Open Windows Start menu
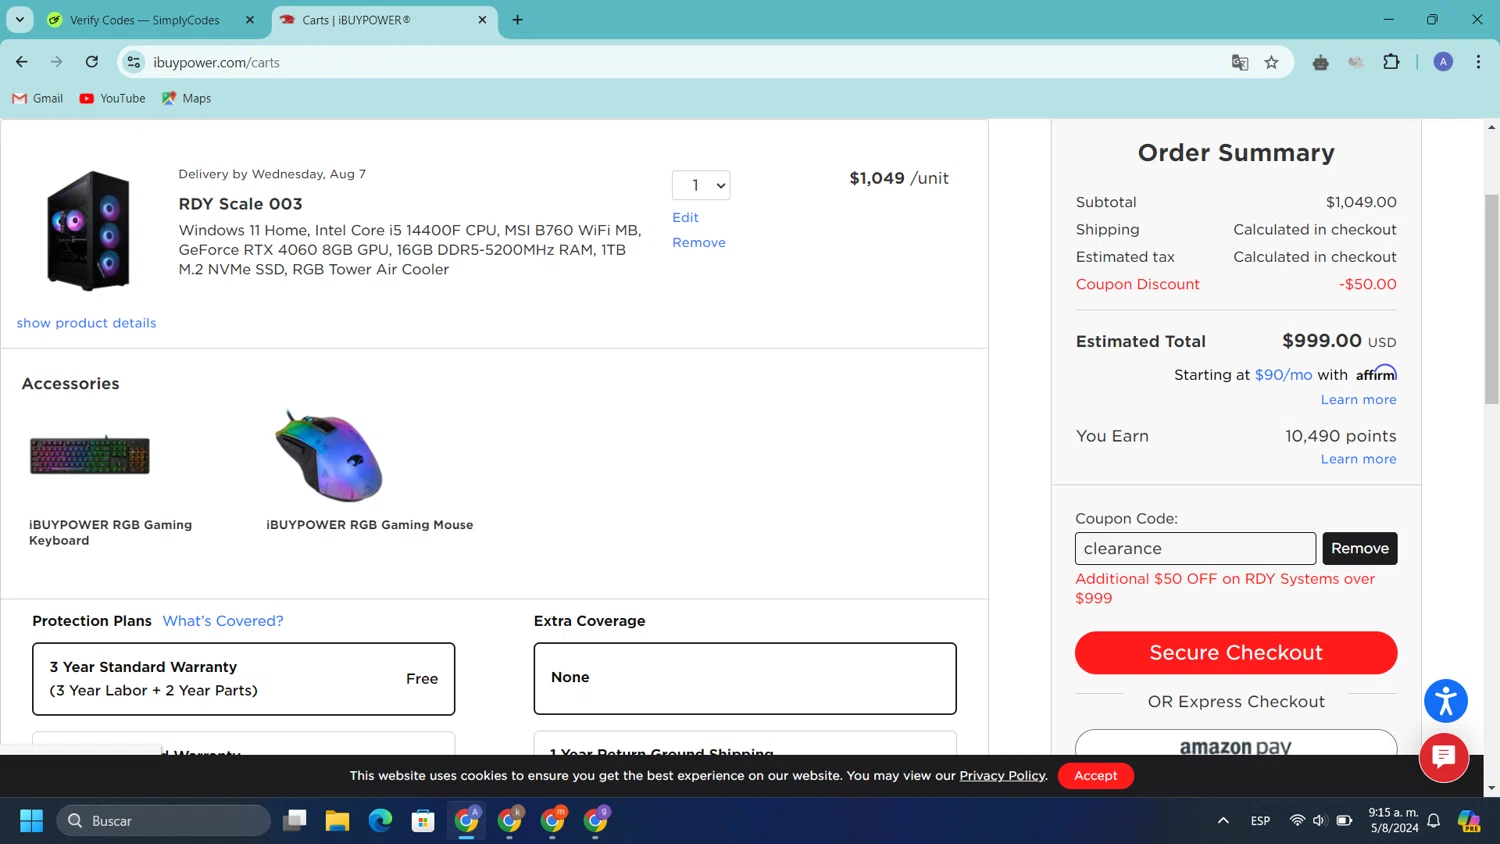The width and height of the screenshot is (1500, 844). point(31,821)
